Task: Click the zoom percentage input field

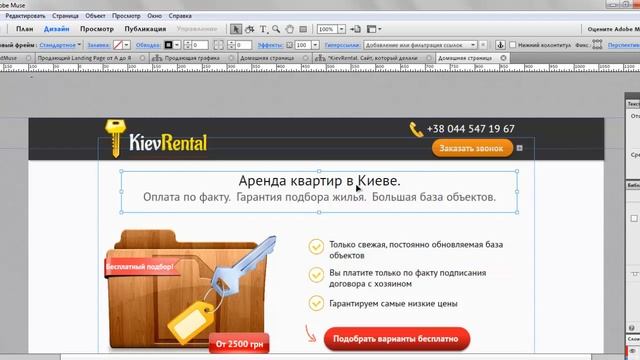Action: tap(327, 29)
